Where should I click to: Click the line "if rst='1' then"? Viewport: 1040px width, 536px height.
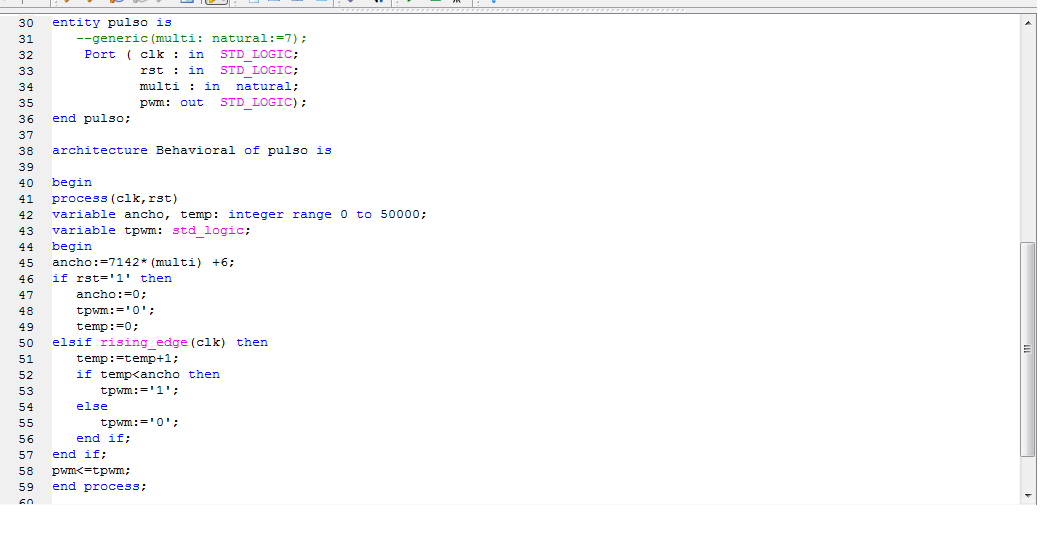(112, 278)
